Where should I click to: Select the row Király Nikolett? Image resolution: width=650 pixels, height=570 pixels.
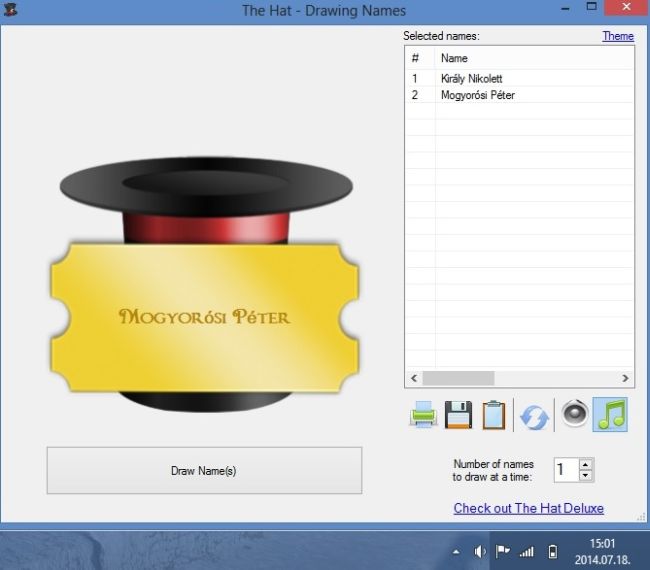pyautogui.click(x=519, y=78)
